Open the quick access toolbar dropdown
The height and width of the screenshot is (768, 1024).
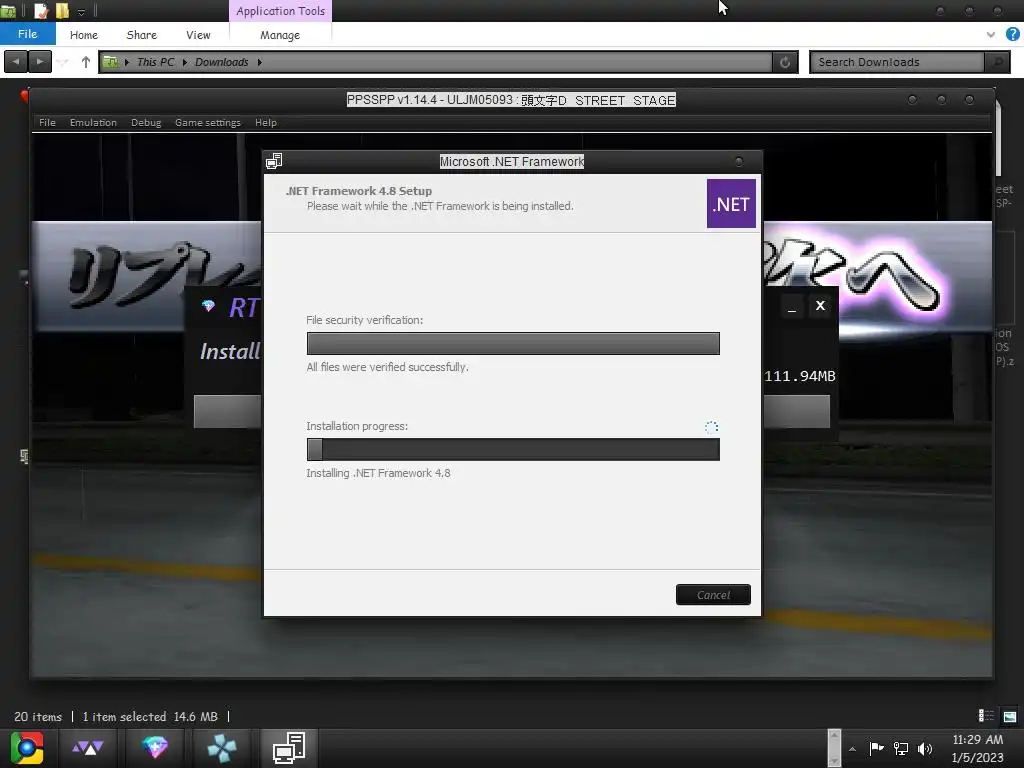(x=82, y=11)
